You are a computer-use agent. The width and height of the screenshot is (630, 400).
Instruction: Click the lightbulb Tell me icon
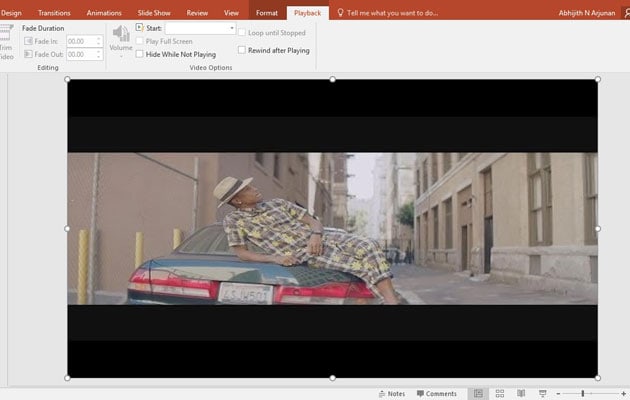click(x=340, y=13)
